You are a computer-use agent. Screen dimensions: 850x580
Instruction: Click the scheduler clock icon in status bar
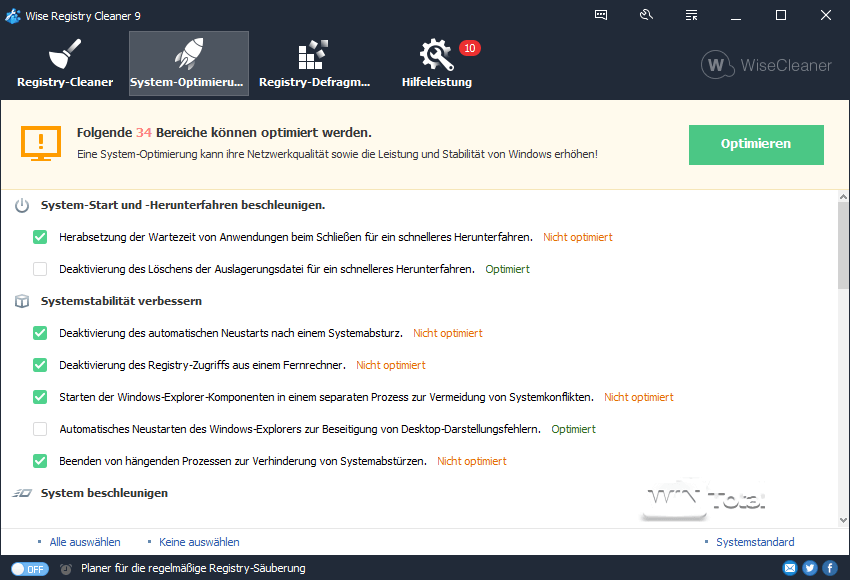pyautogui.click(x=66, y=569)
